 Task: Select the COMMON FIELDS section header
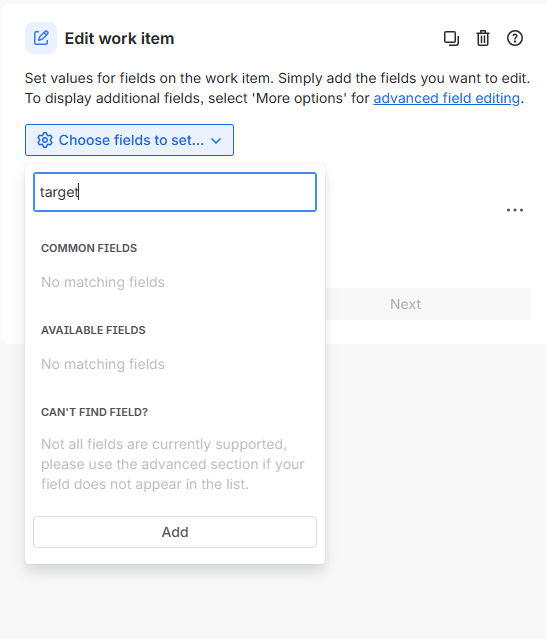89,248
